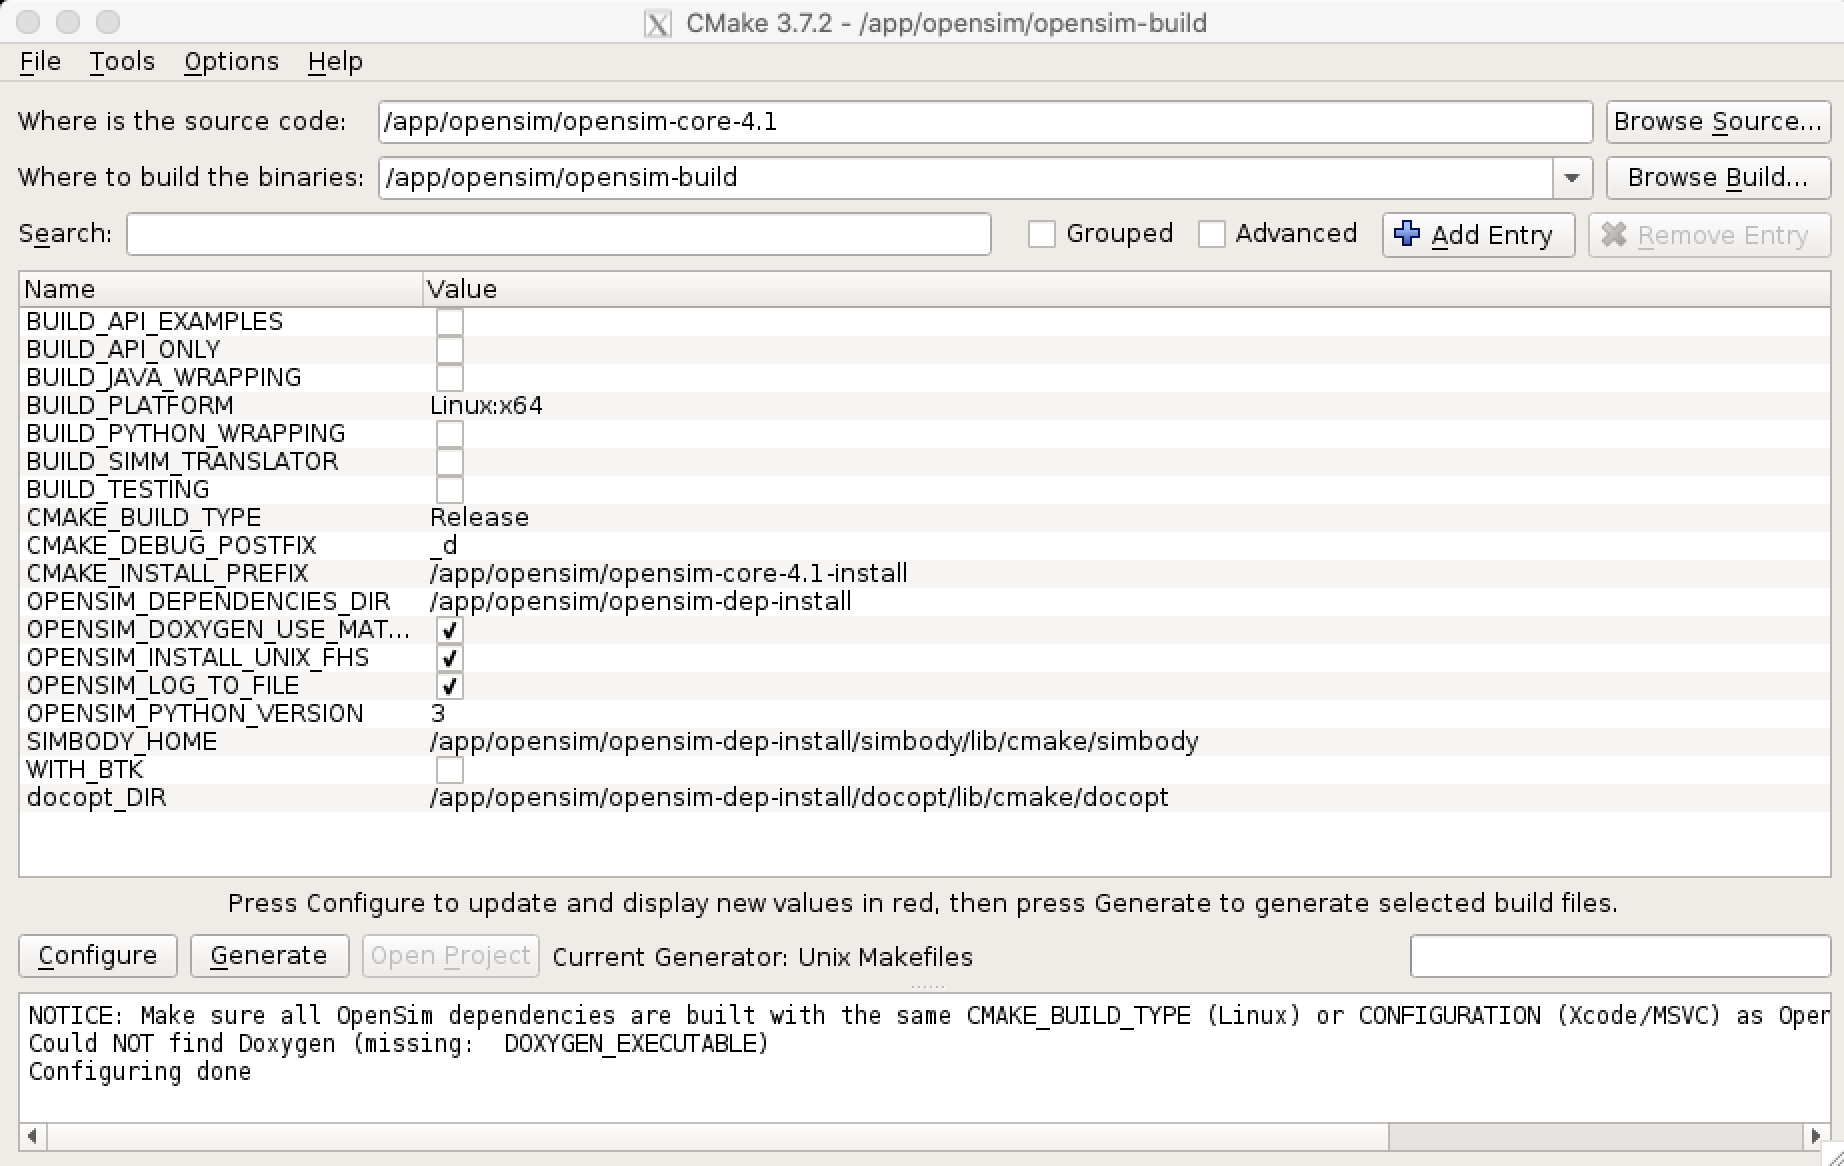Image resolution: width=1844 pixels, height=1166 pixels.
Task: Enable the Advanced checkbox
Action: [1212, 233]
